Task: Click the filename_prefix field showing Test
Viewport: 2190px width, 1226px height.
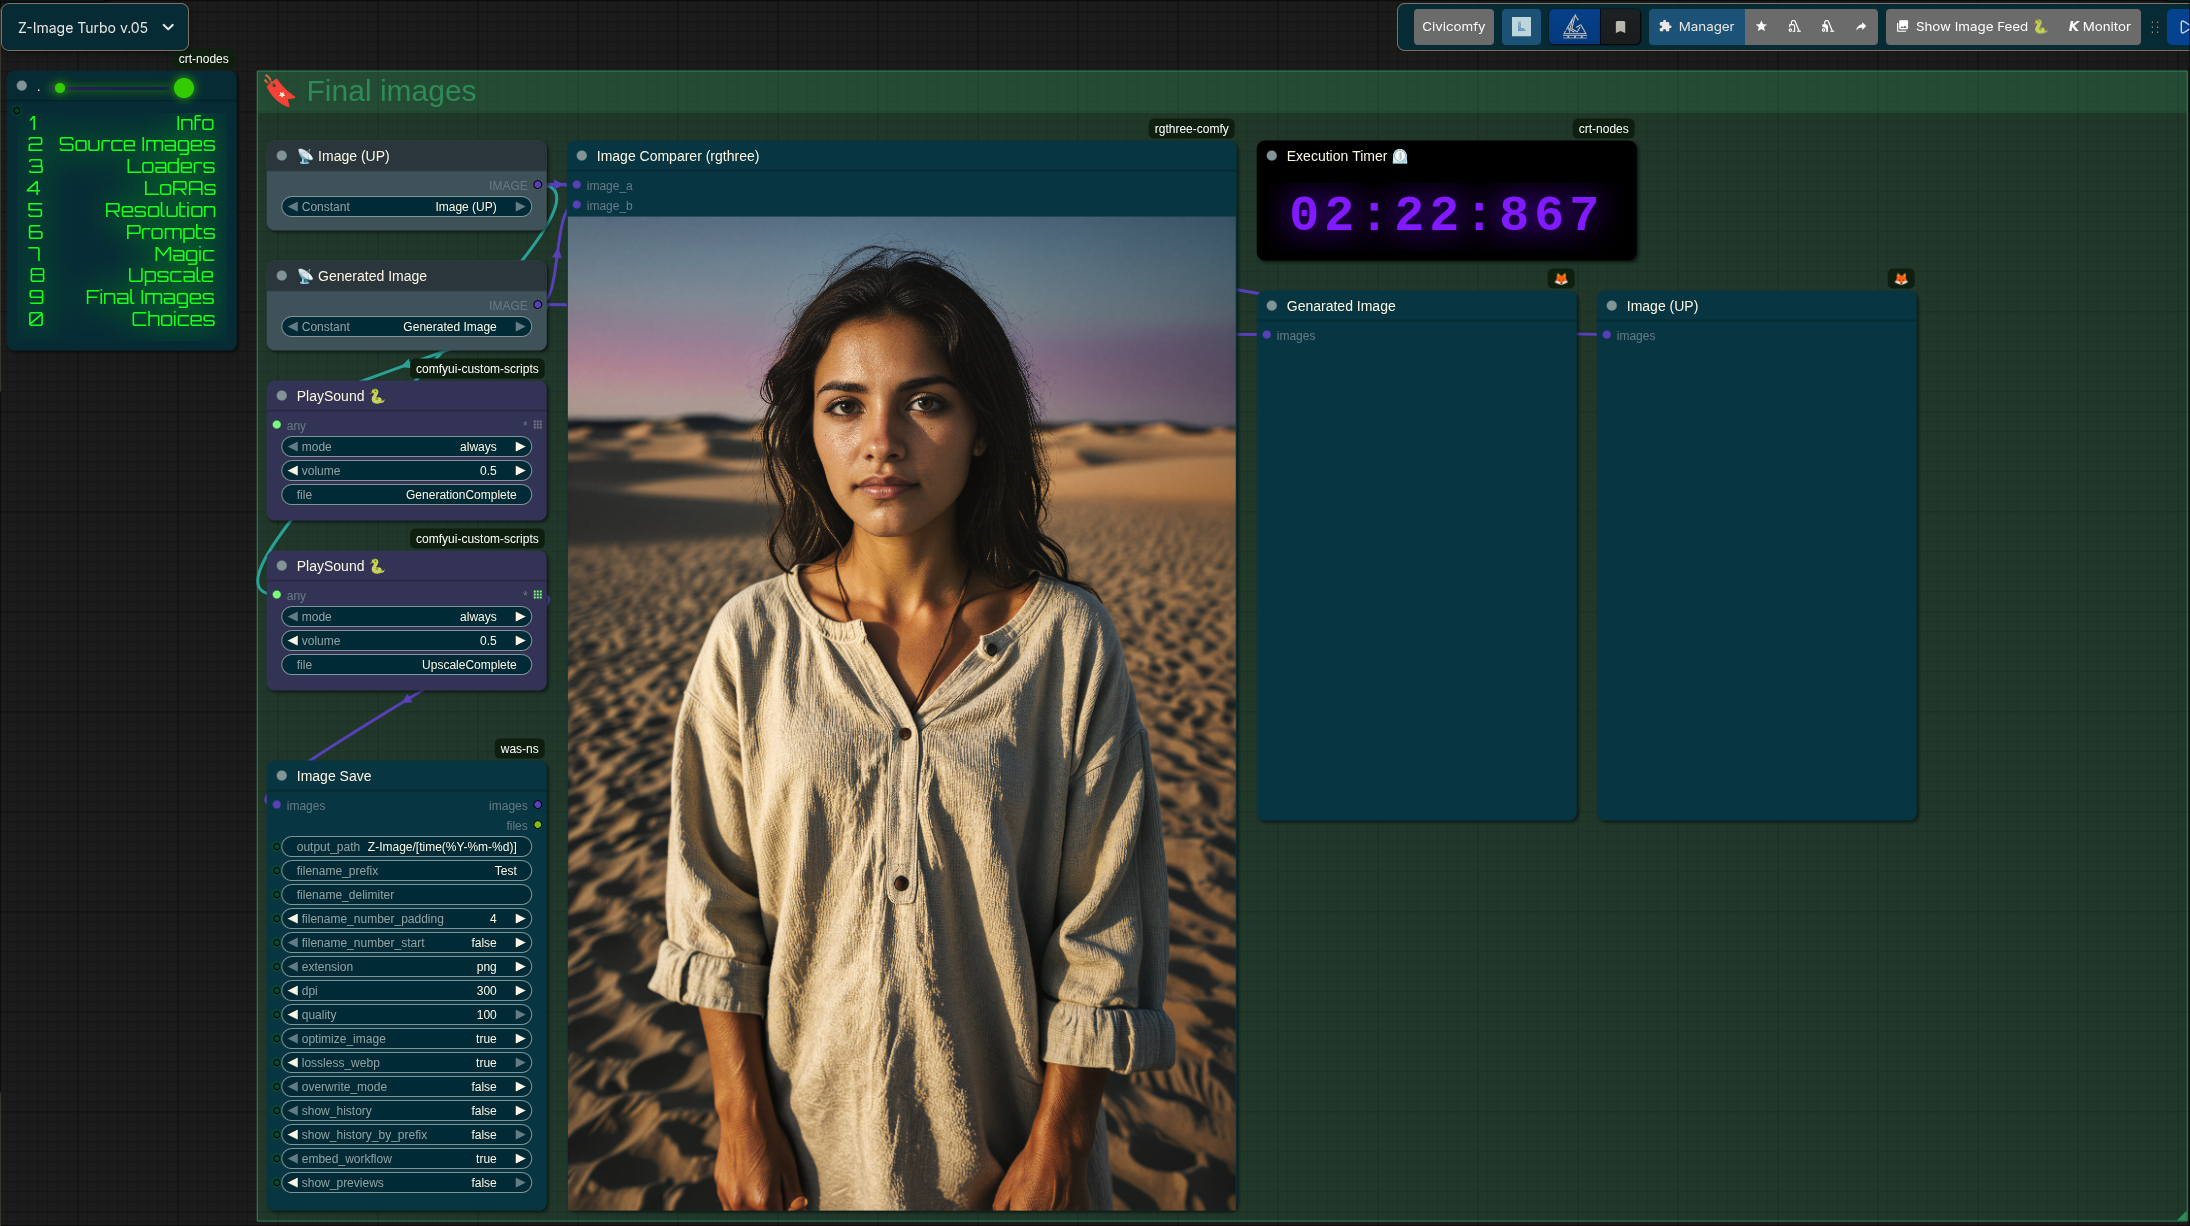Action: (406, 871)
